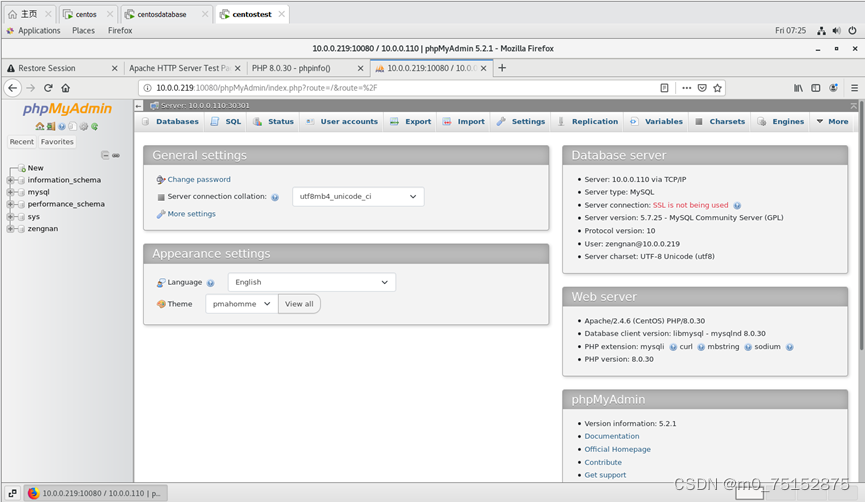The width and height of the screenshot is (865, 502).
Task: Save page to Pocket
Action: click(702, 88)
